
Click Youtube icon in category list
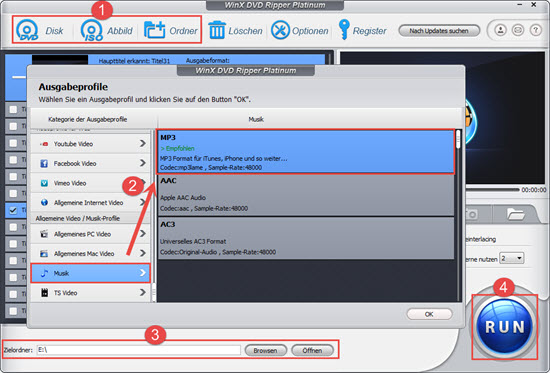(x=44, y=144)
